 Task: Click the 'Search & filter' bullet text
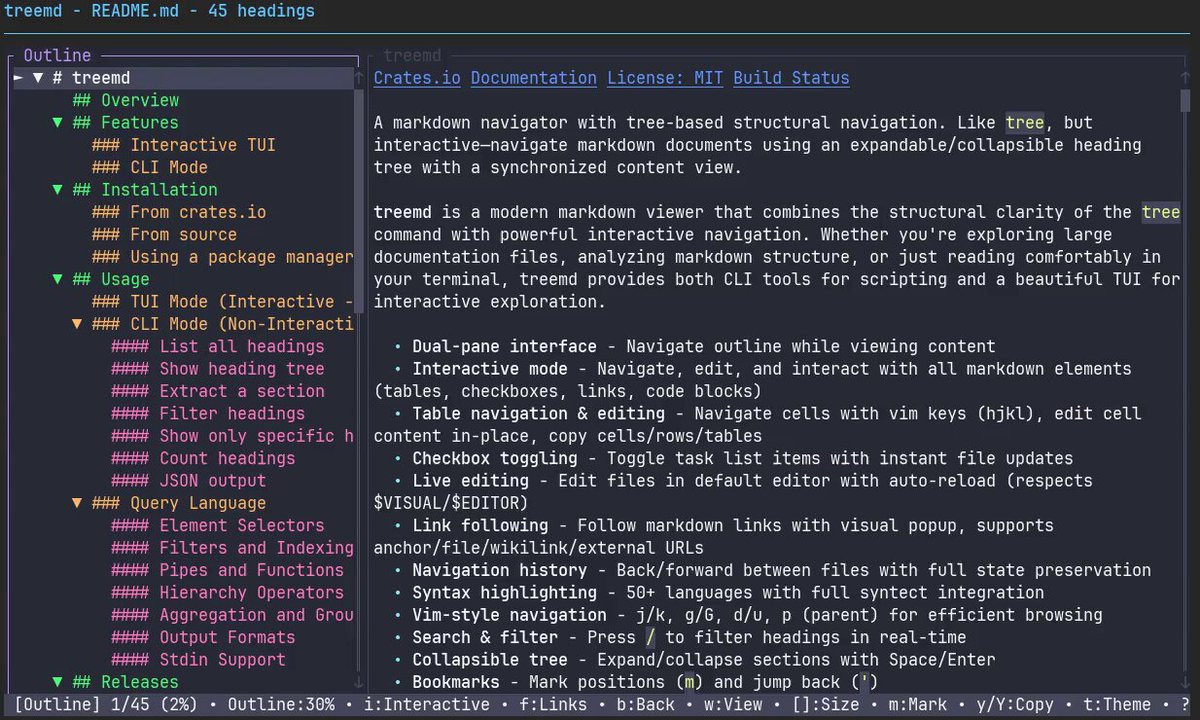pos(486,637)
